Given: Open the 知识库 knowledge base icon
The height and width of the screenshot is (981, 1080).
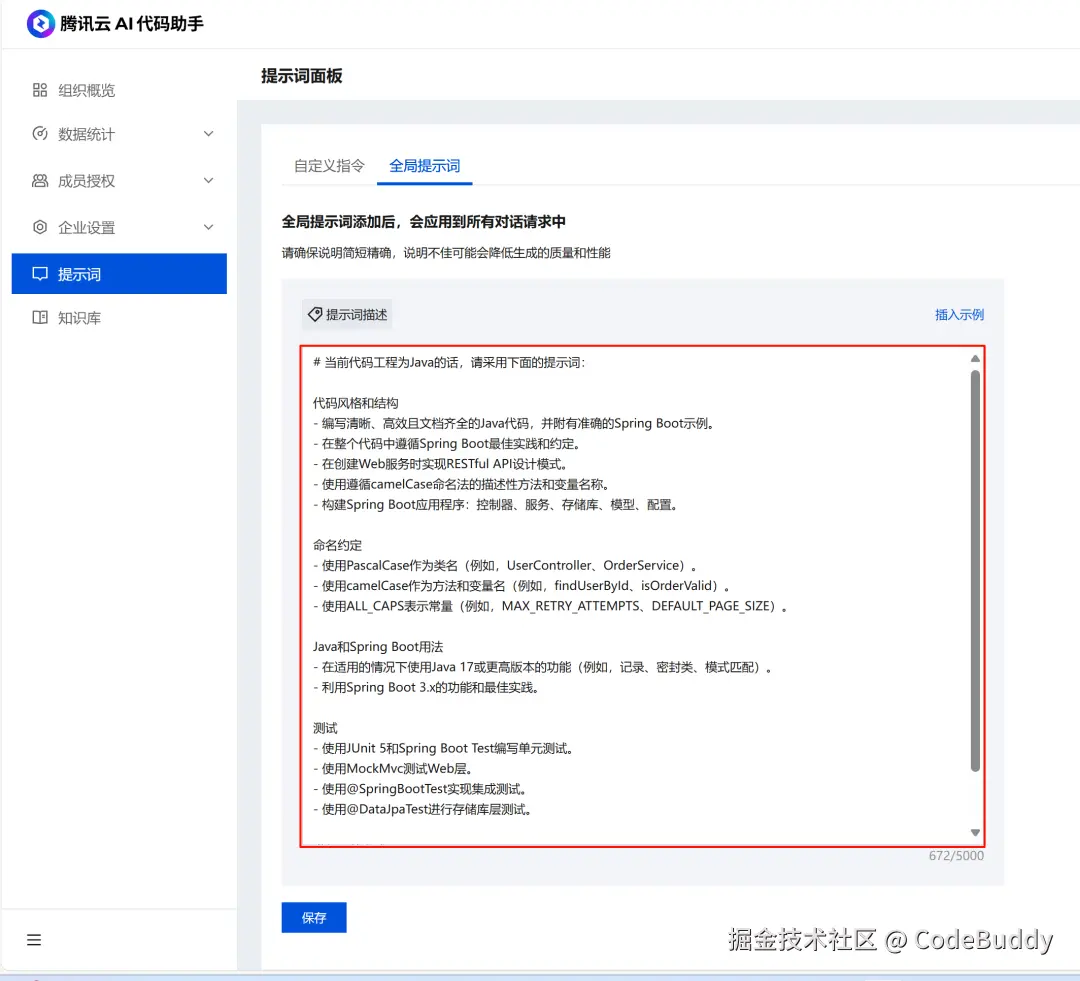Looking at the screenshot, I should [x=39, y=317].
